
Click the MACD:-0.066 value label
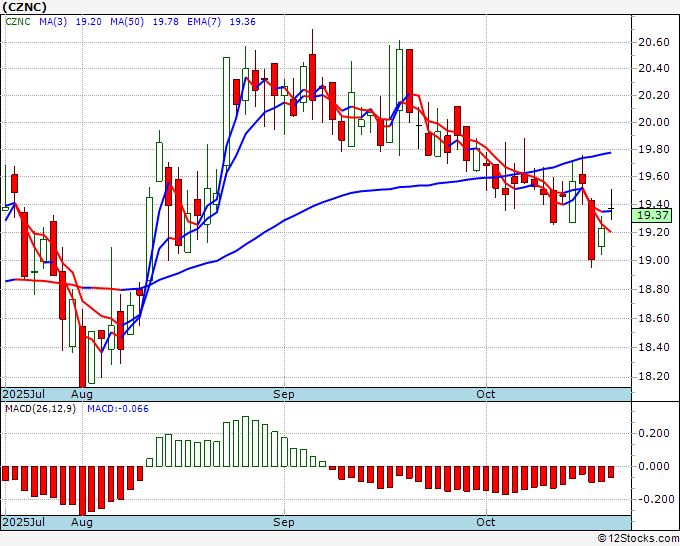pos(118,408)
